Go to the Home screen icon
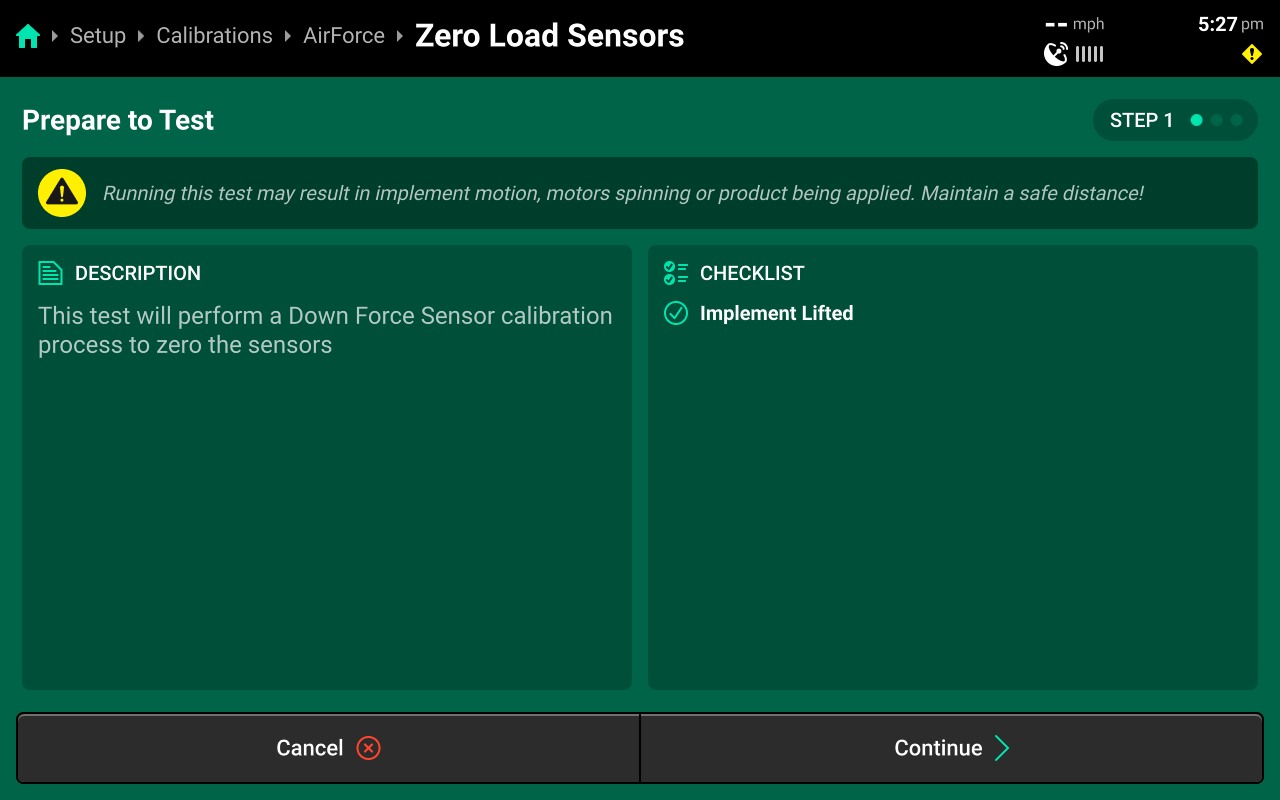1280x800 pixels. [x=28, y=37]
